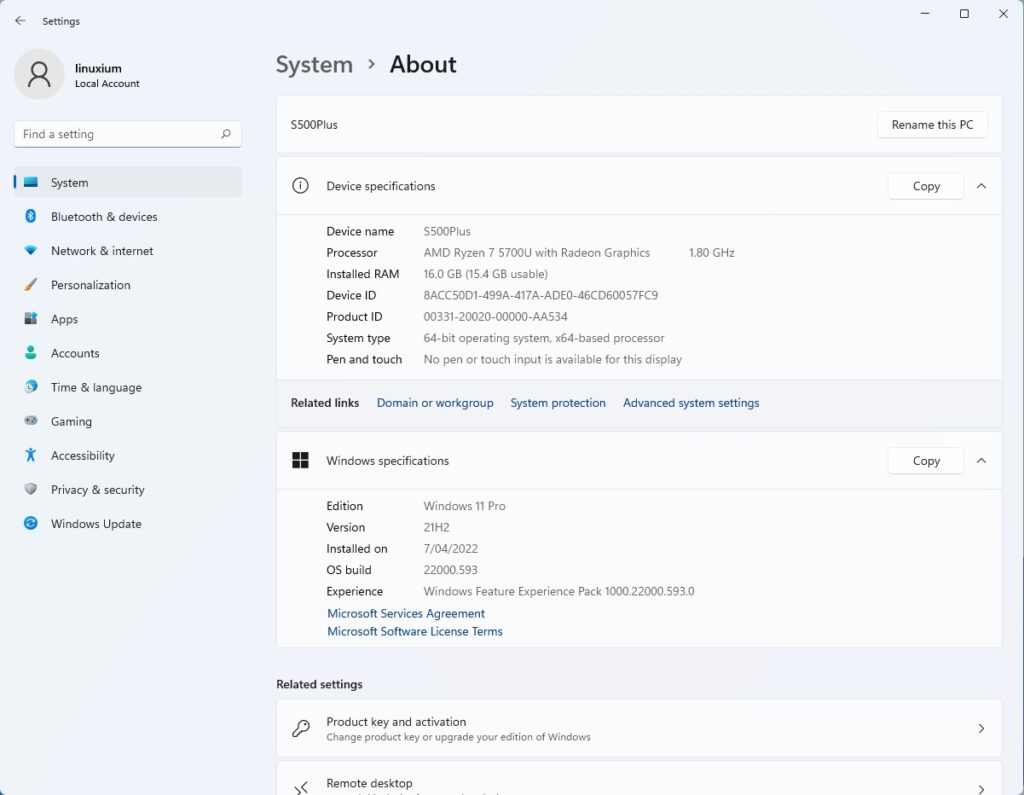
Task: Click the back arrow in Settings header
Action: click(20, 21)
